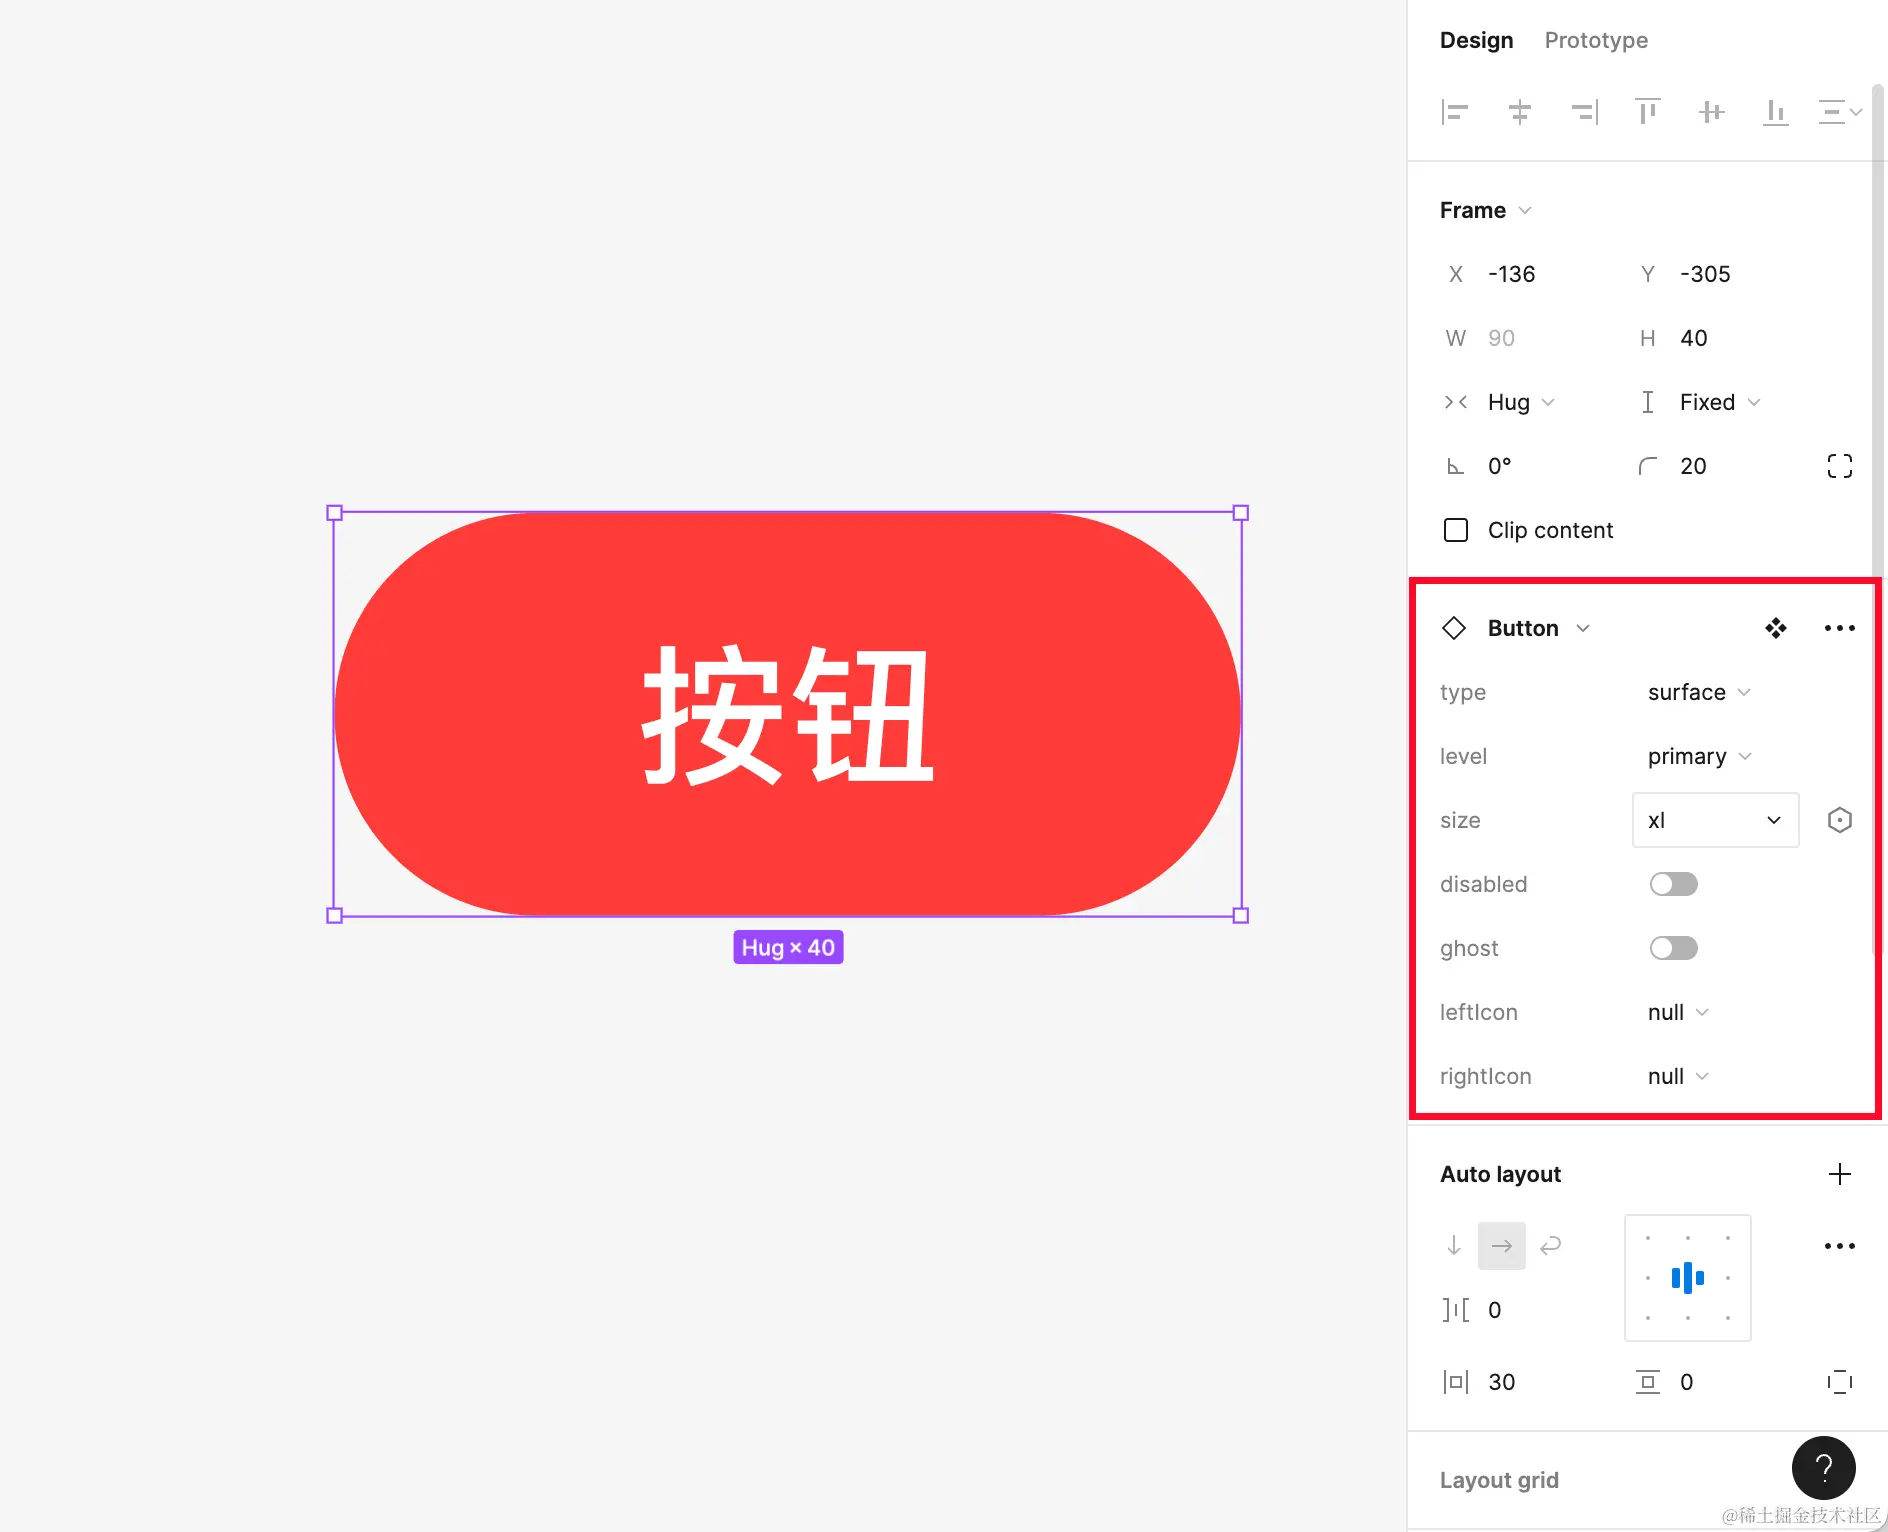Open the type surface dropdown
This screenshot has height=1532, width=1888.
tap(1699, 692)
